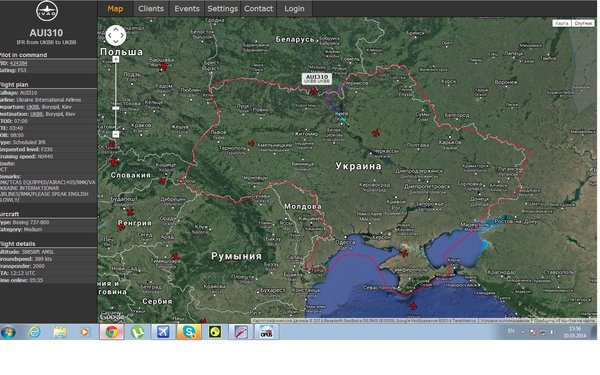The width and height of the screenshot is (600, 375).
Task: Open the Destination UKBB airport link
Action: click(x=37, y=114)
